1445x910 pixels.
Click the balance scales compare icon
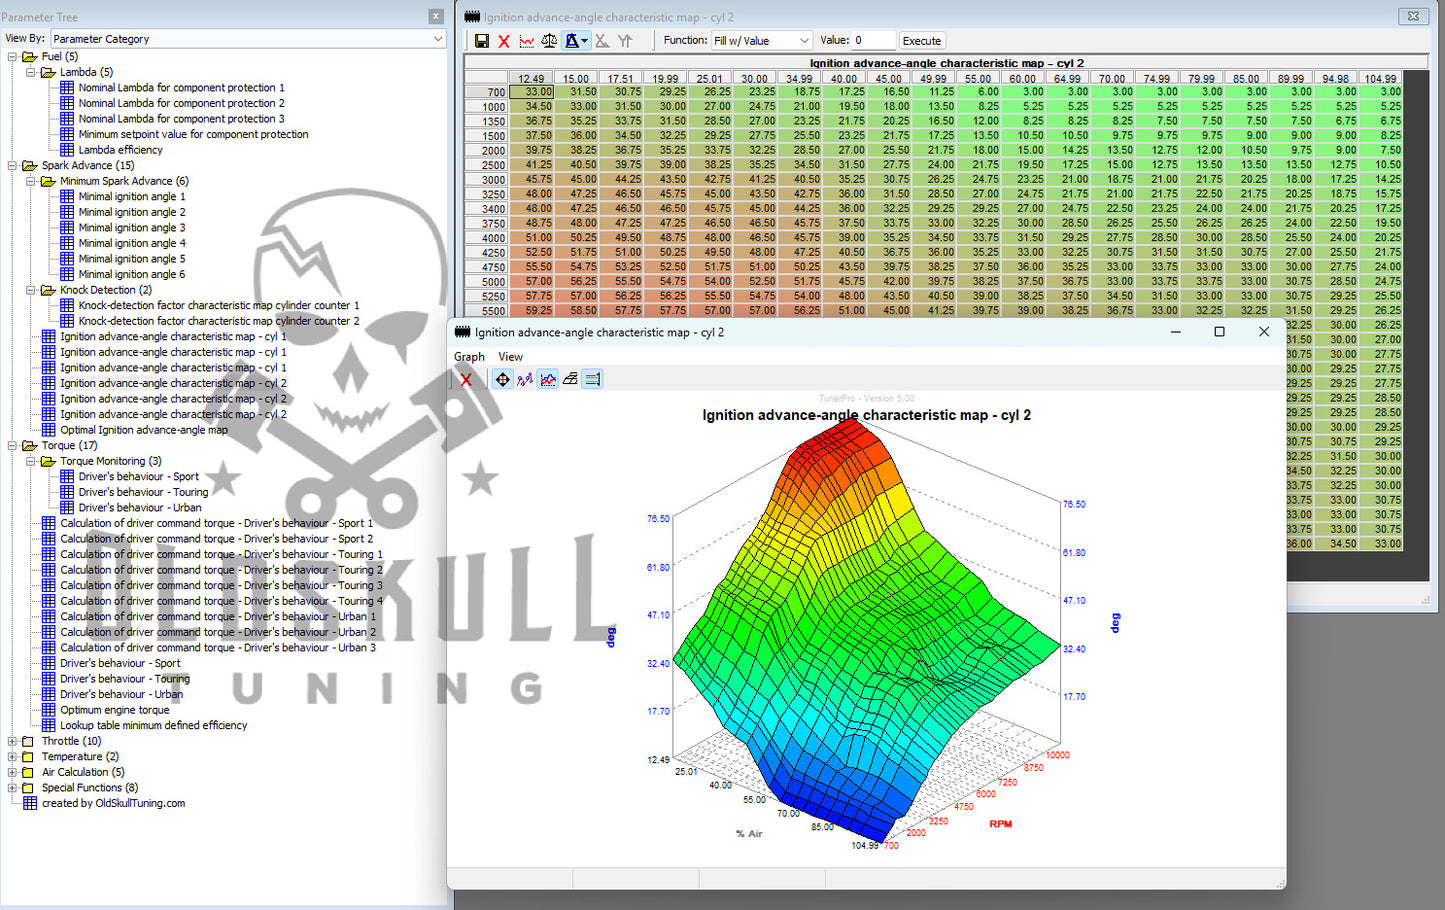pos(549,41)
